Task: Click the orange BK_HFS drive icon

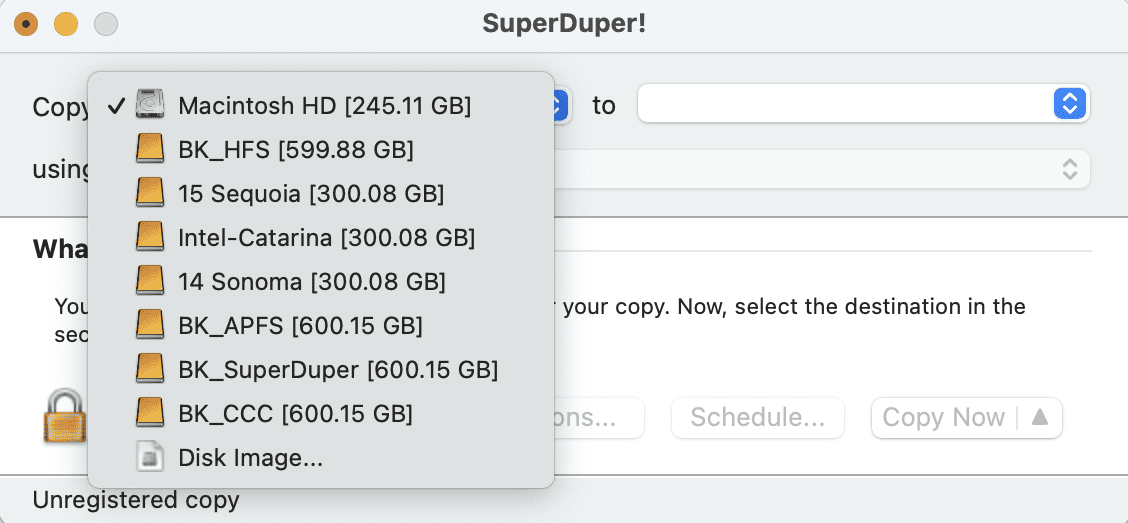Action: pos(150,150)
